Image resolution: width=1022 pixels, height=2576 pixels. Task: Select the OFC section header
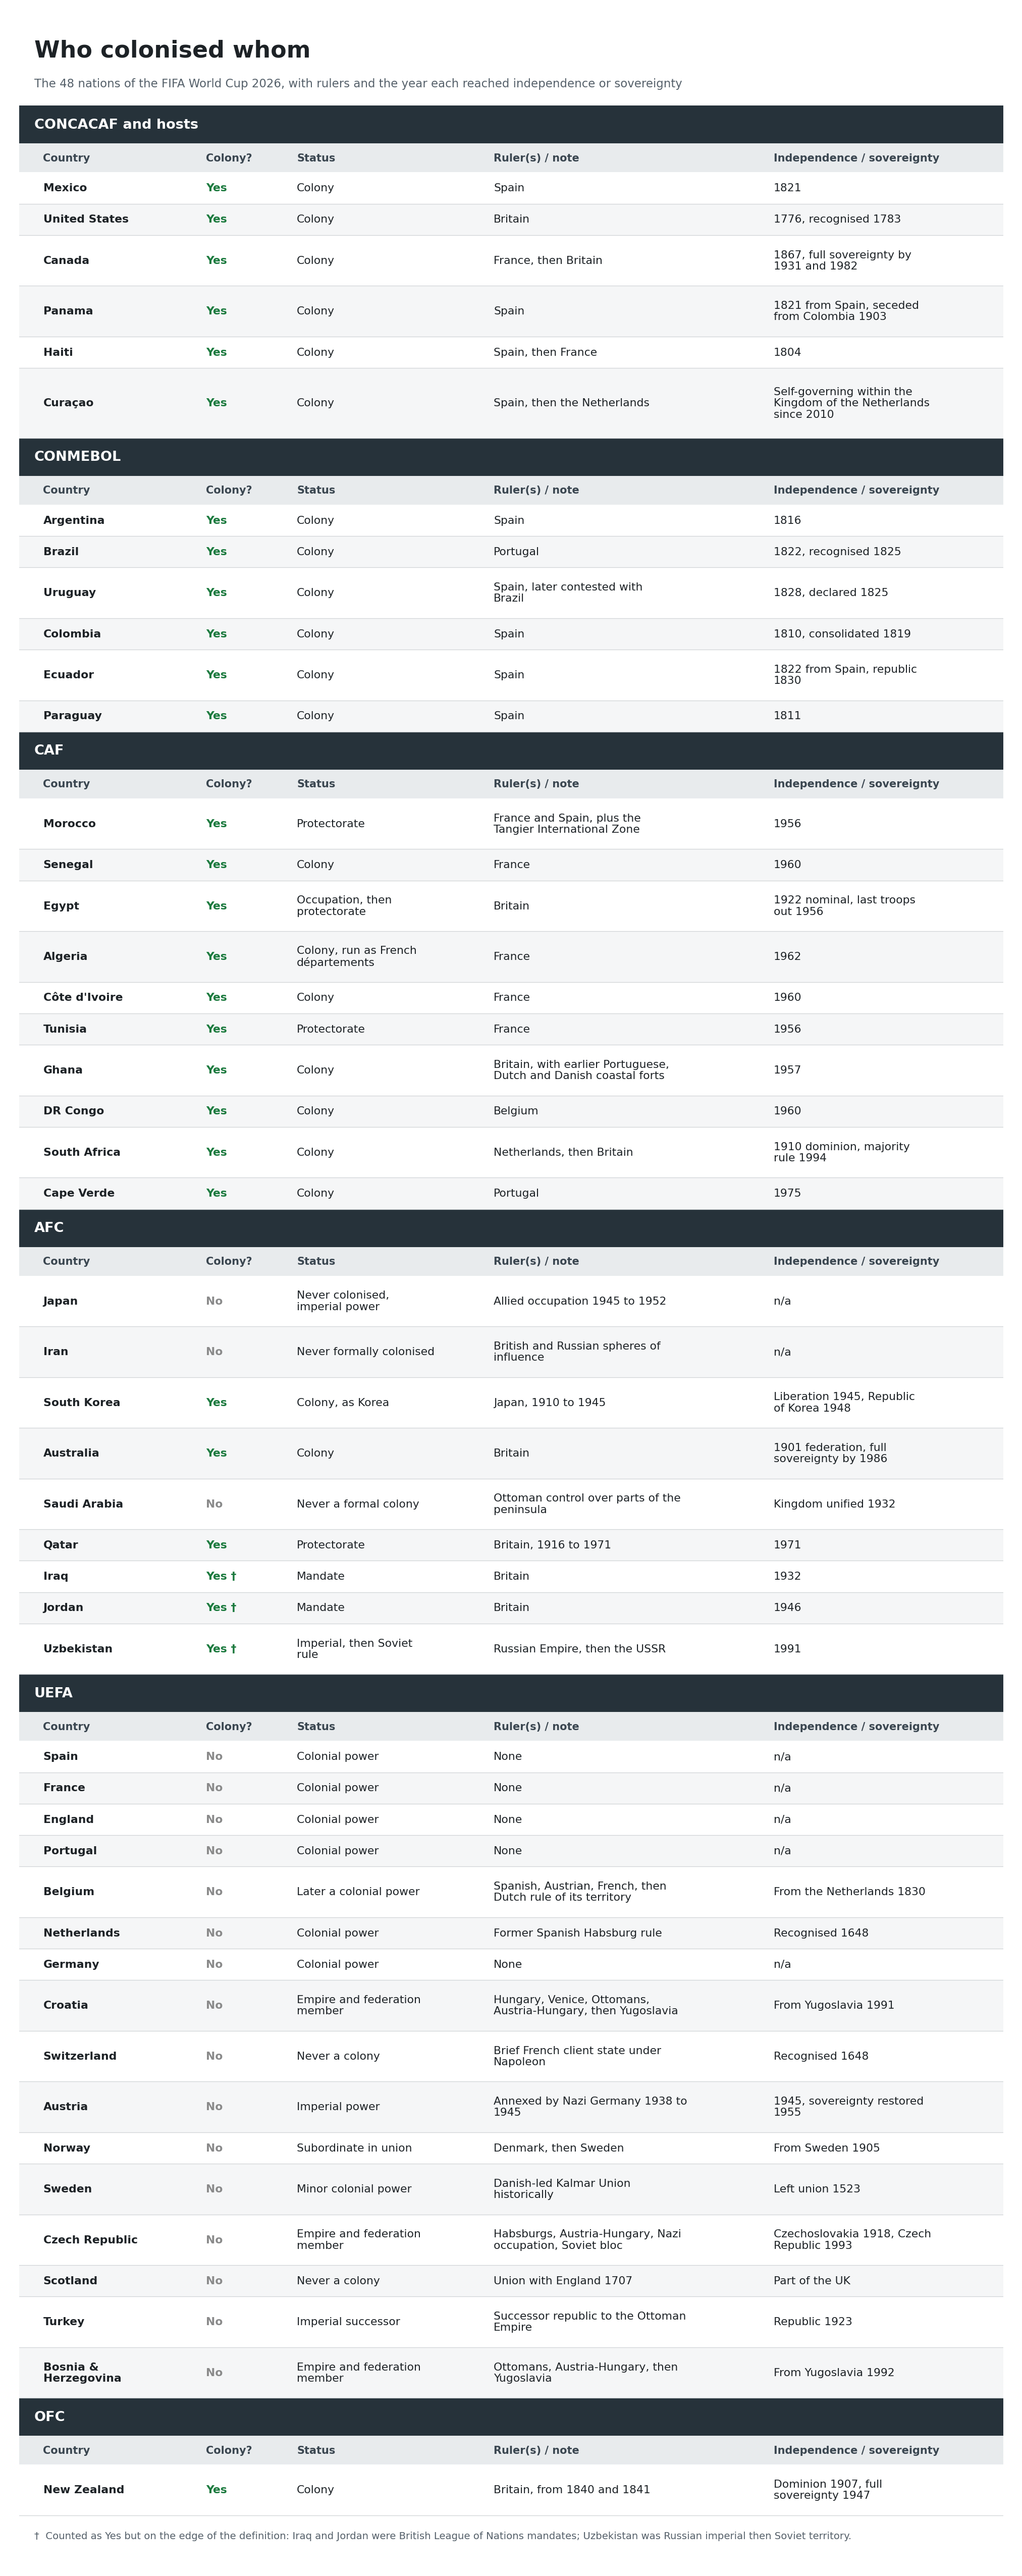coord(511,2417)
